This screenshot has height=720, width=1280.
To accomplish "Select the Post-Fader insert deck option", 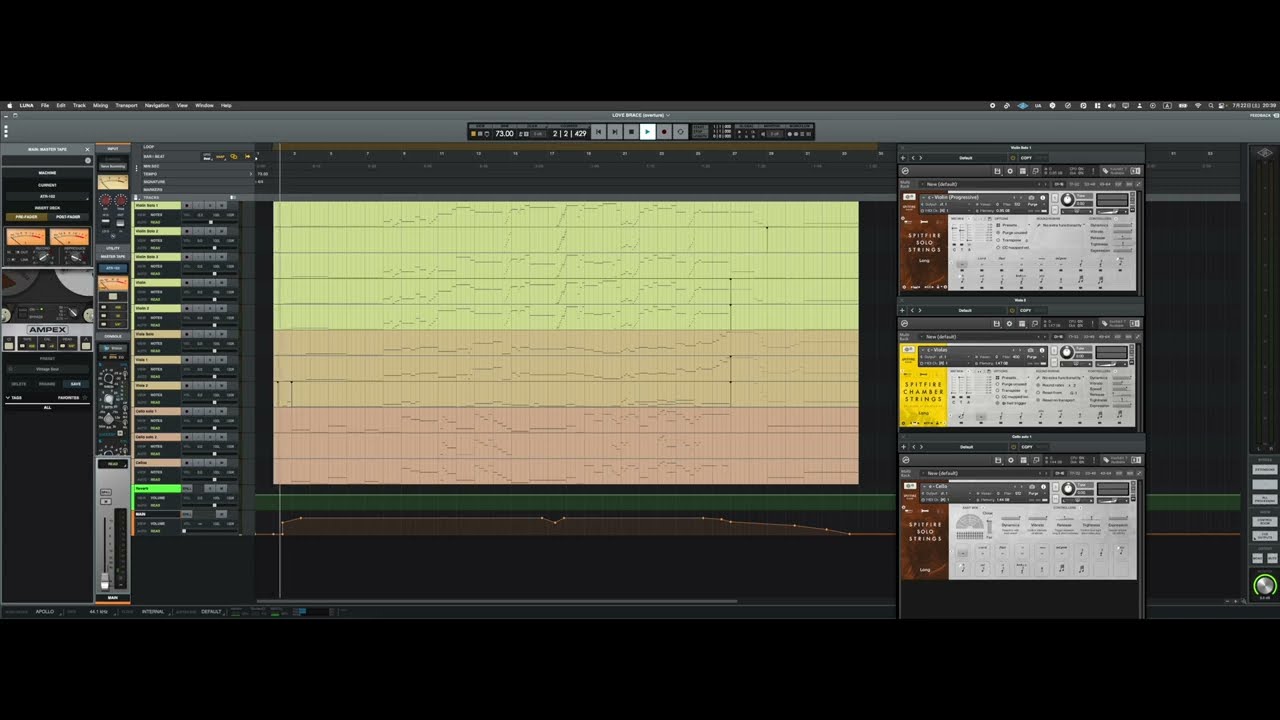I will coord(69,216).
